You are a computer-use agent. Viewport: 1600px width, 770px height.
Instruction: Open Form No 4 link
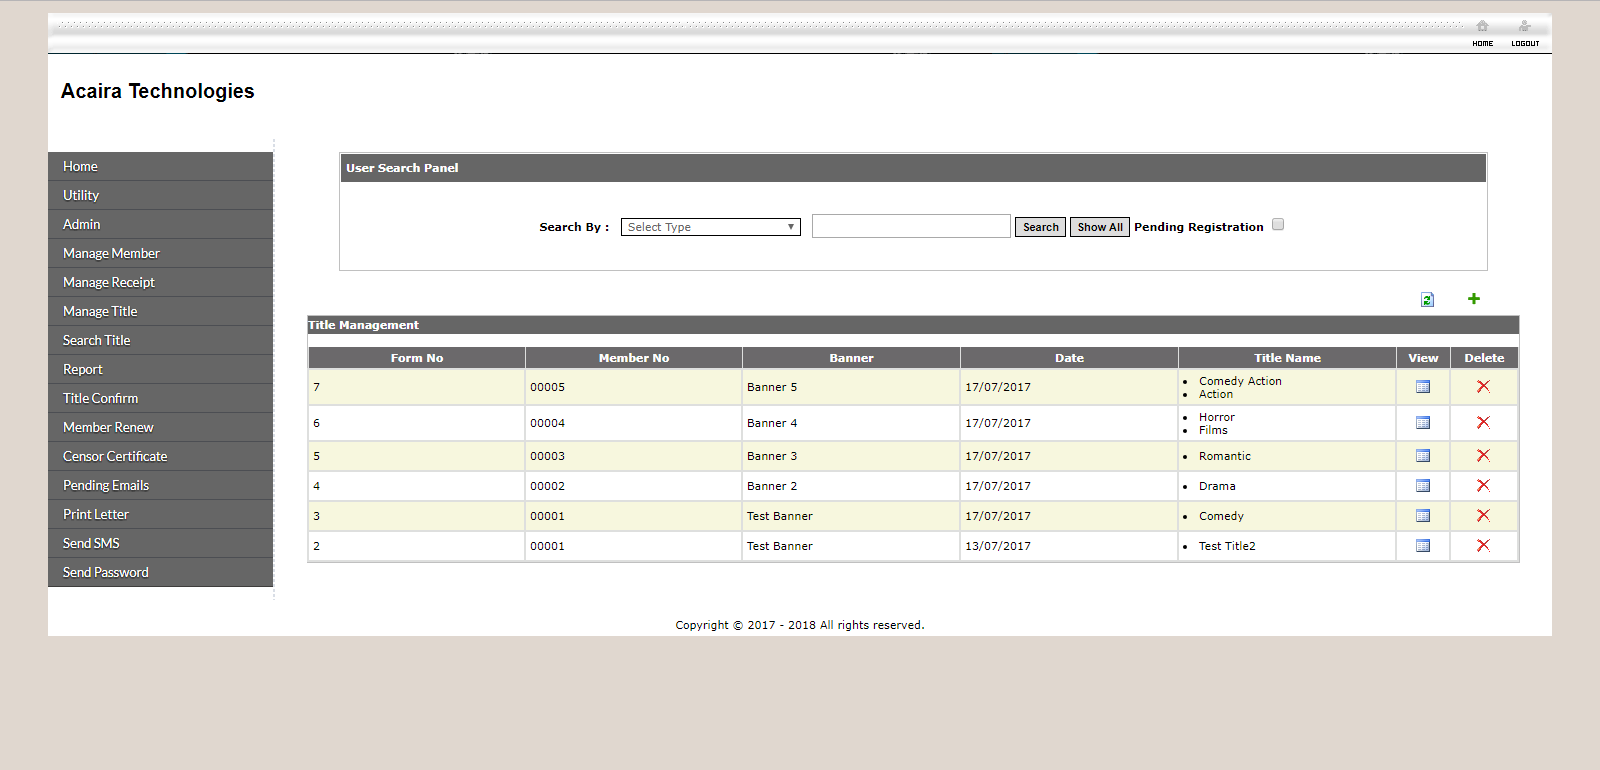[317, 487]
